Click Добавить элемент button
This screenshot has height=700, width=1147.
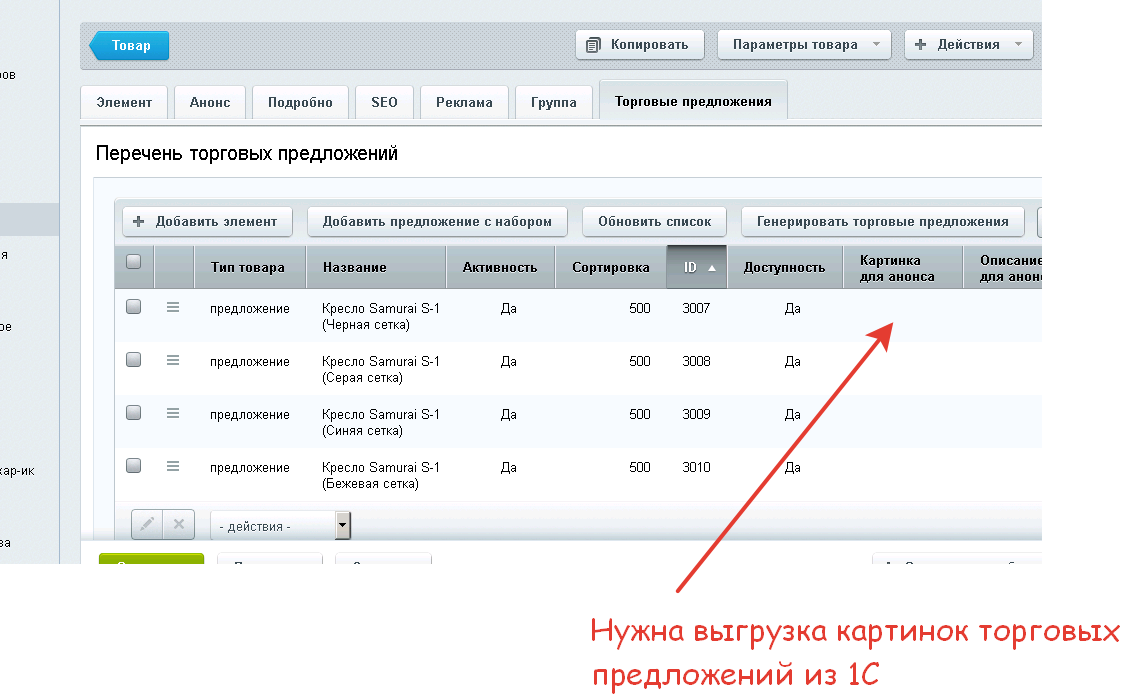206,222
